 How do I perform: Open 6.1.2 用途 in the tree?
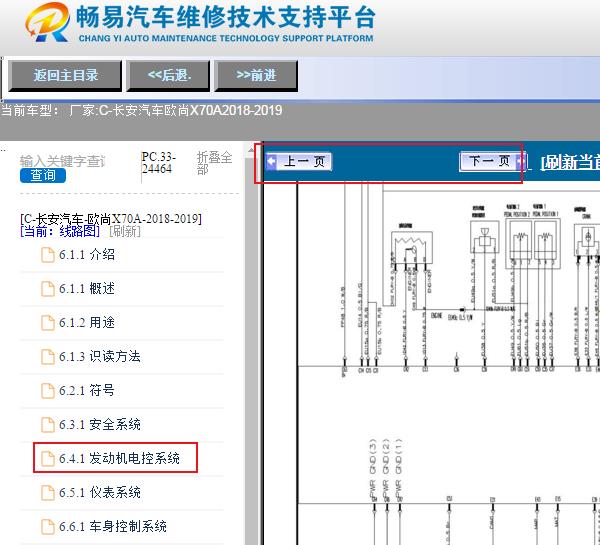(x=87, y=322)
